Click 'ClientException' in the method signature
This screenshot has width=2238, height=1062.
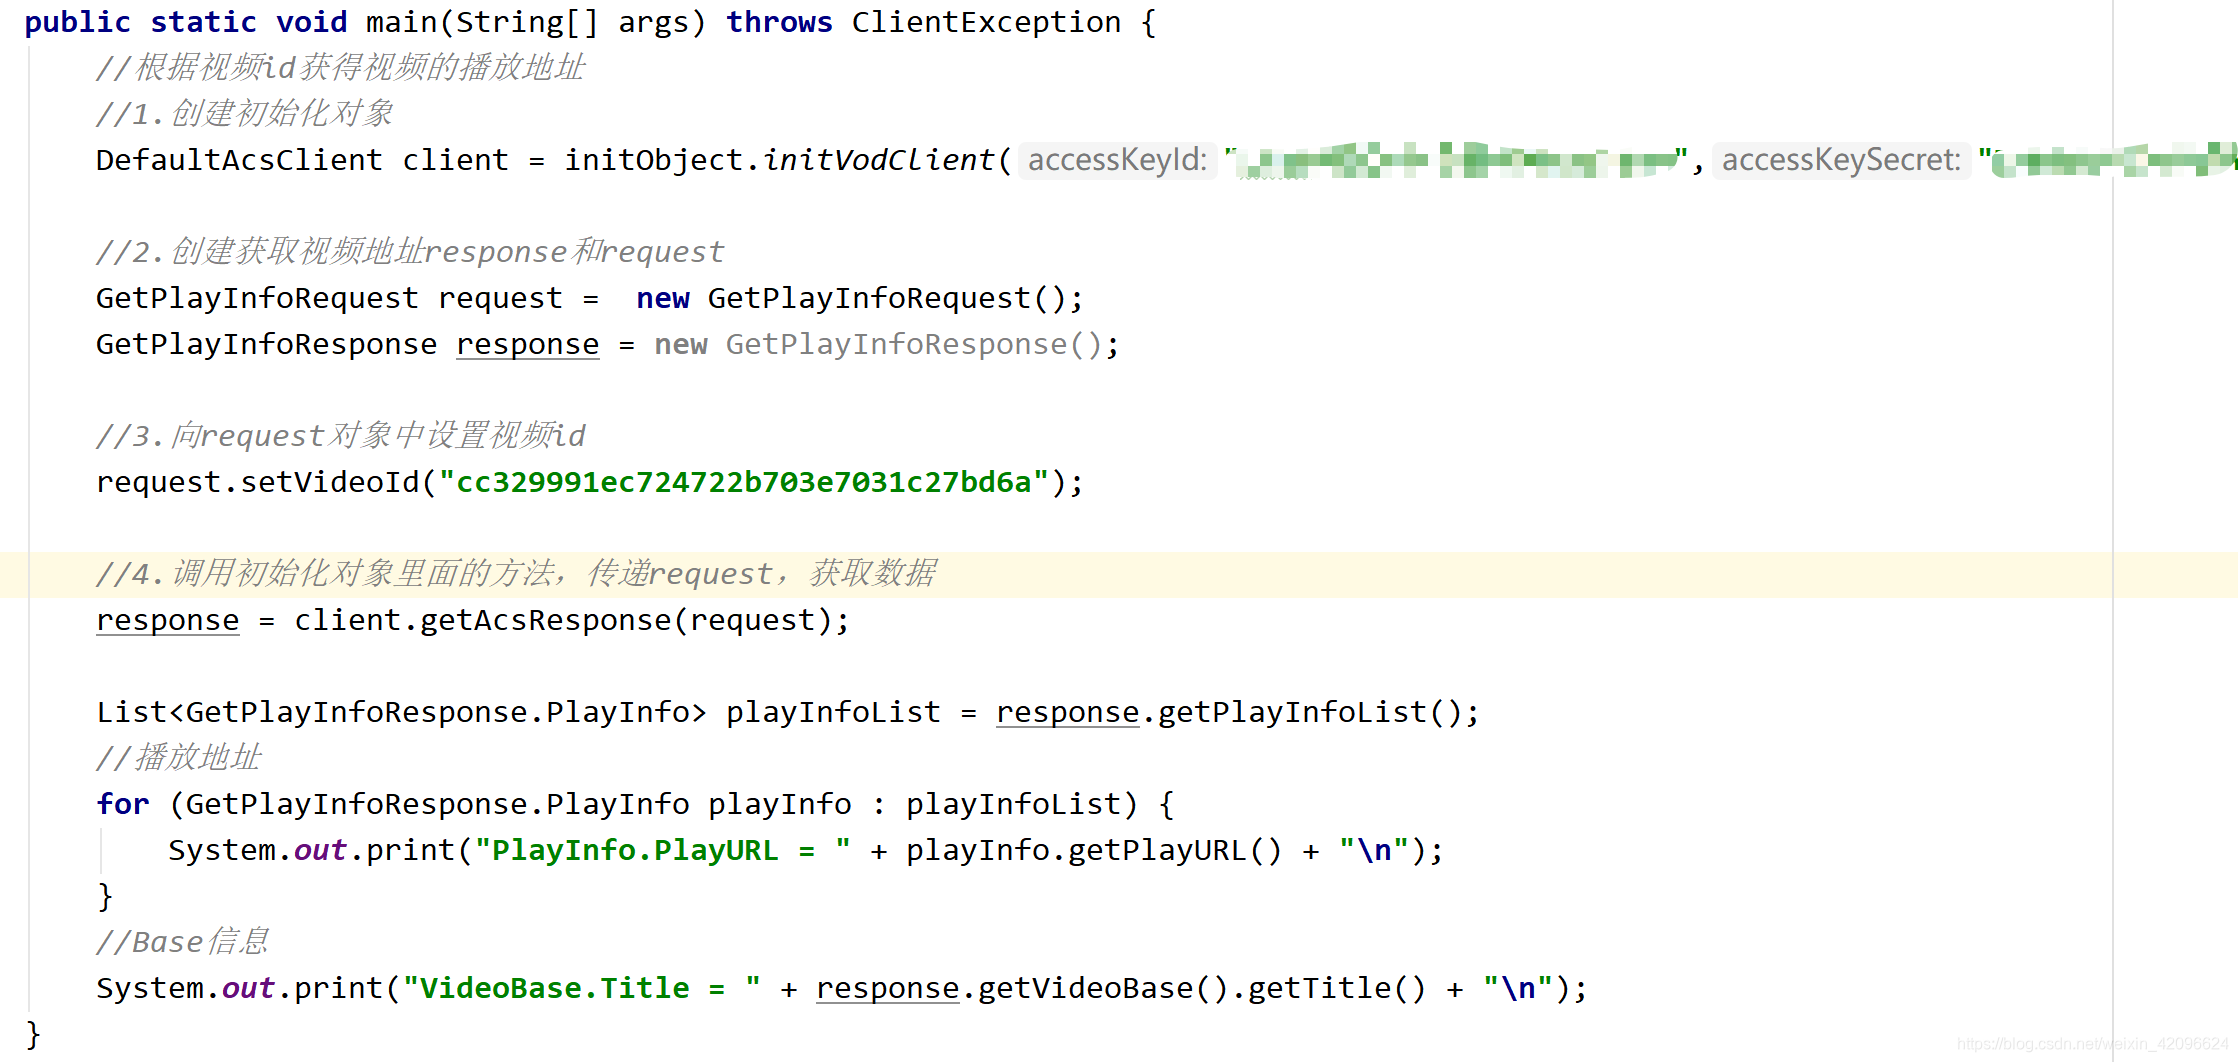[x=986, y=22]
